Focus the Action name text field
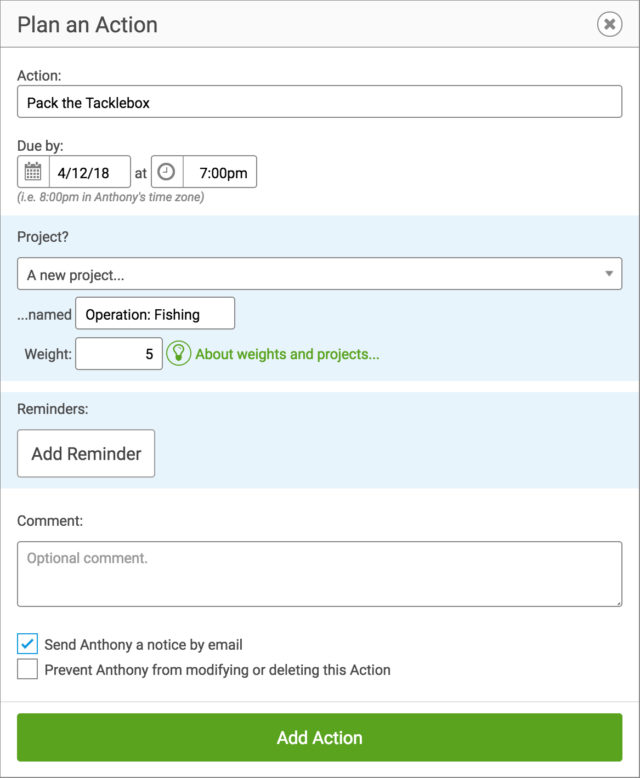This screenshot has height=778, width=640. click(320, 102)
